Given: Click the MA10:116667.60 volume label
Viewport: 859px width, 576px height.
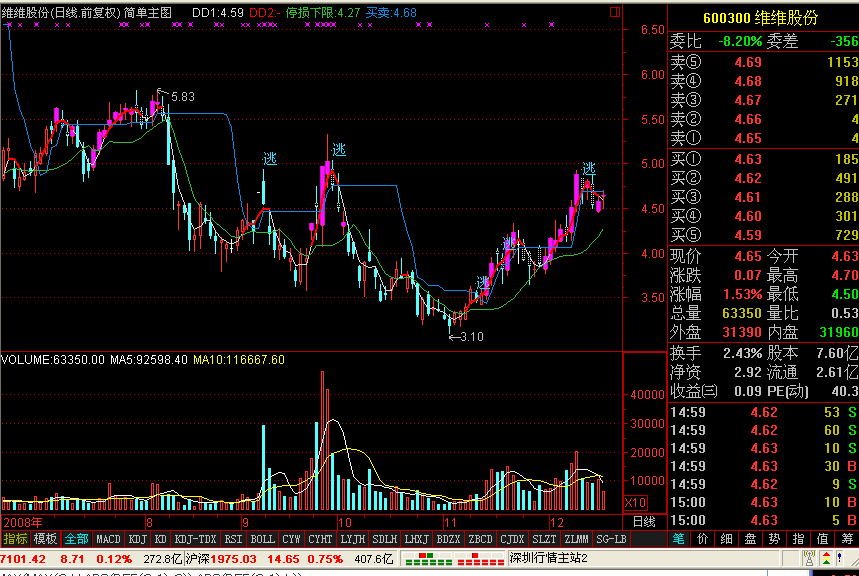Looking at the screenshot, I should point(239,360).
